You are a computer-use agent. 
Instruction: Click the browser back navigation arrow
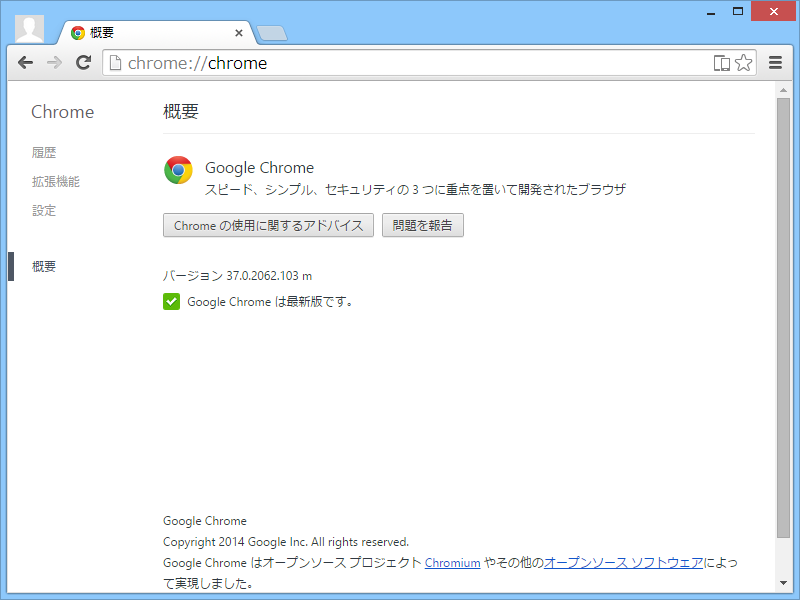click(x=25, y=62)
